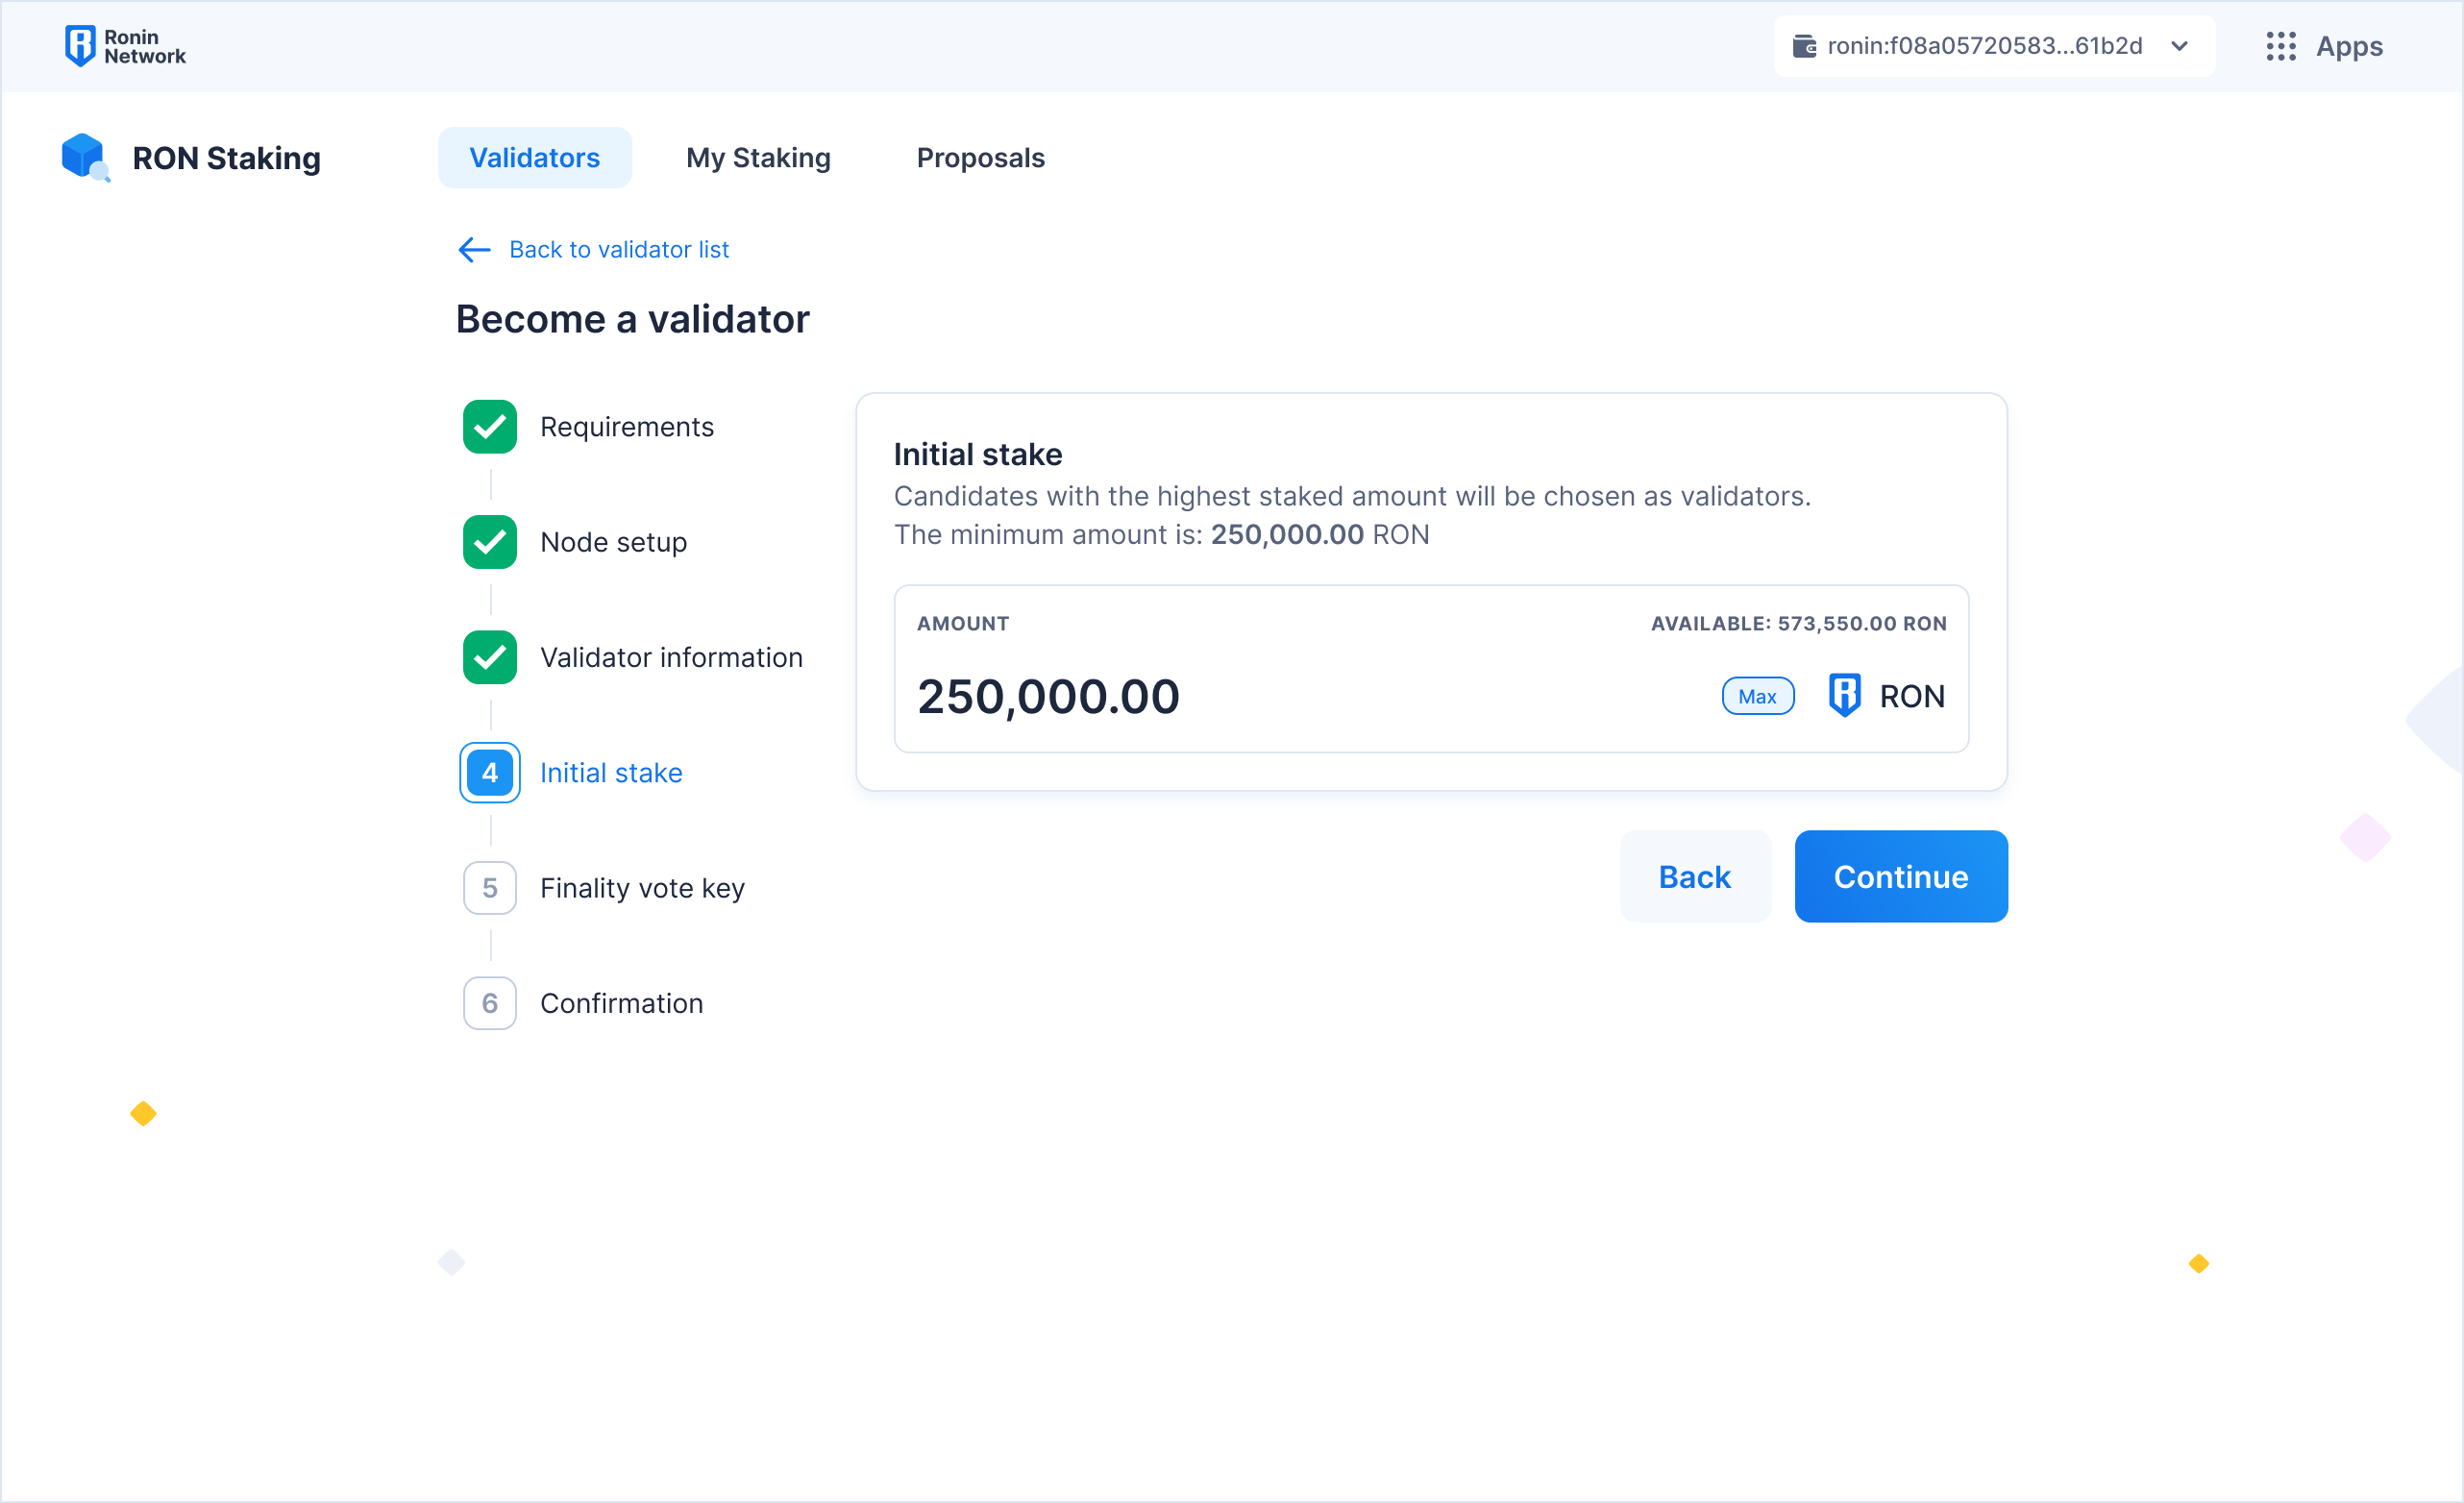Switch to the Validators tab
Screen dimensions: 2464x1503
tap(535, 157)
